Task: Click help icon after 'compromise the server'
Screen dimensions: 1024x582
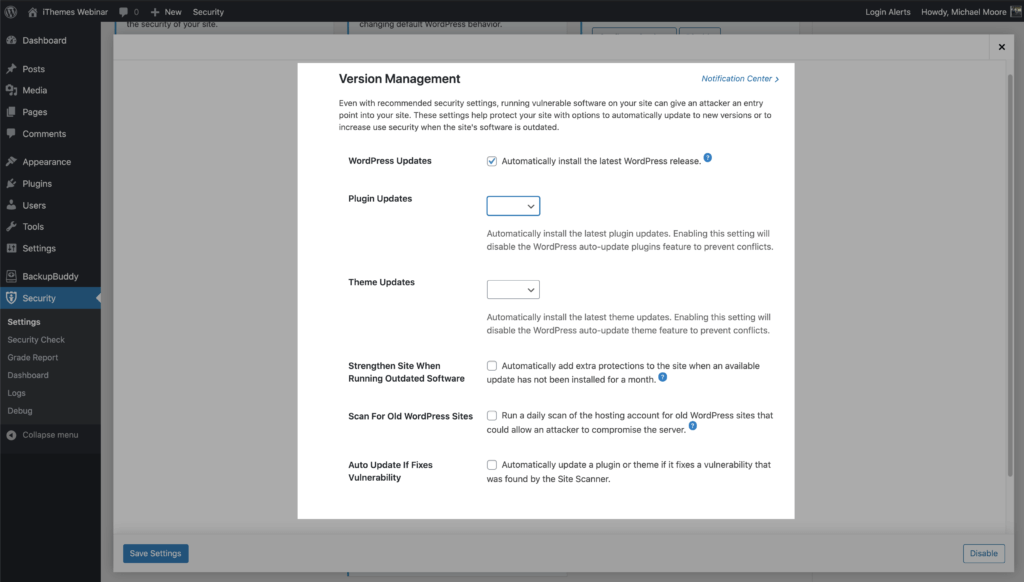Action: [693, 426]
